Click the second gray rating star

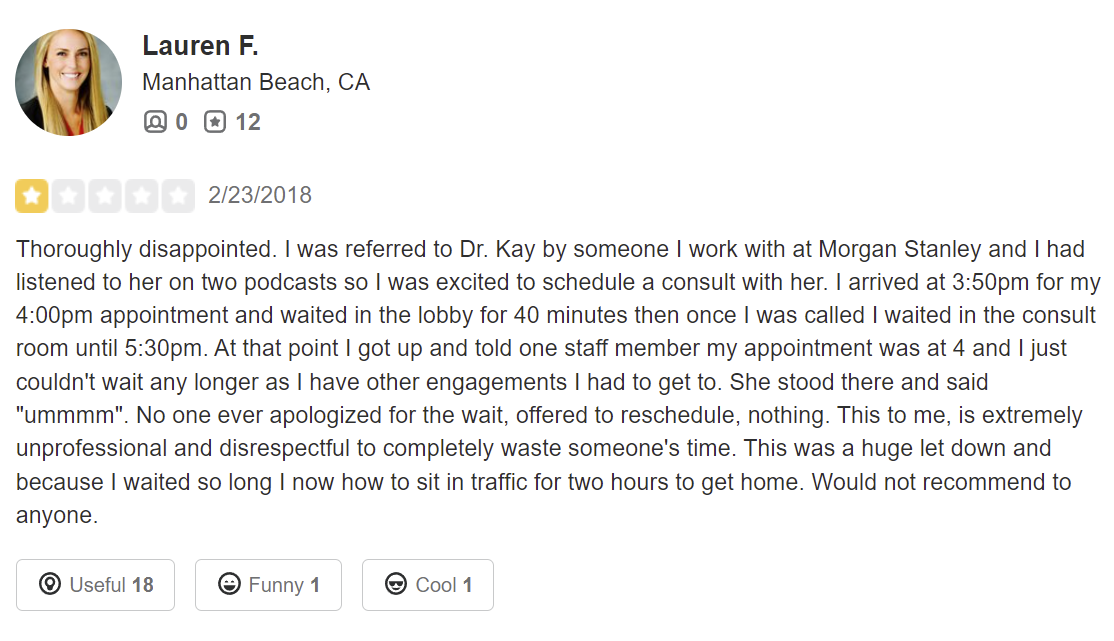tap(68, 196)
